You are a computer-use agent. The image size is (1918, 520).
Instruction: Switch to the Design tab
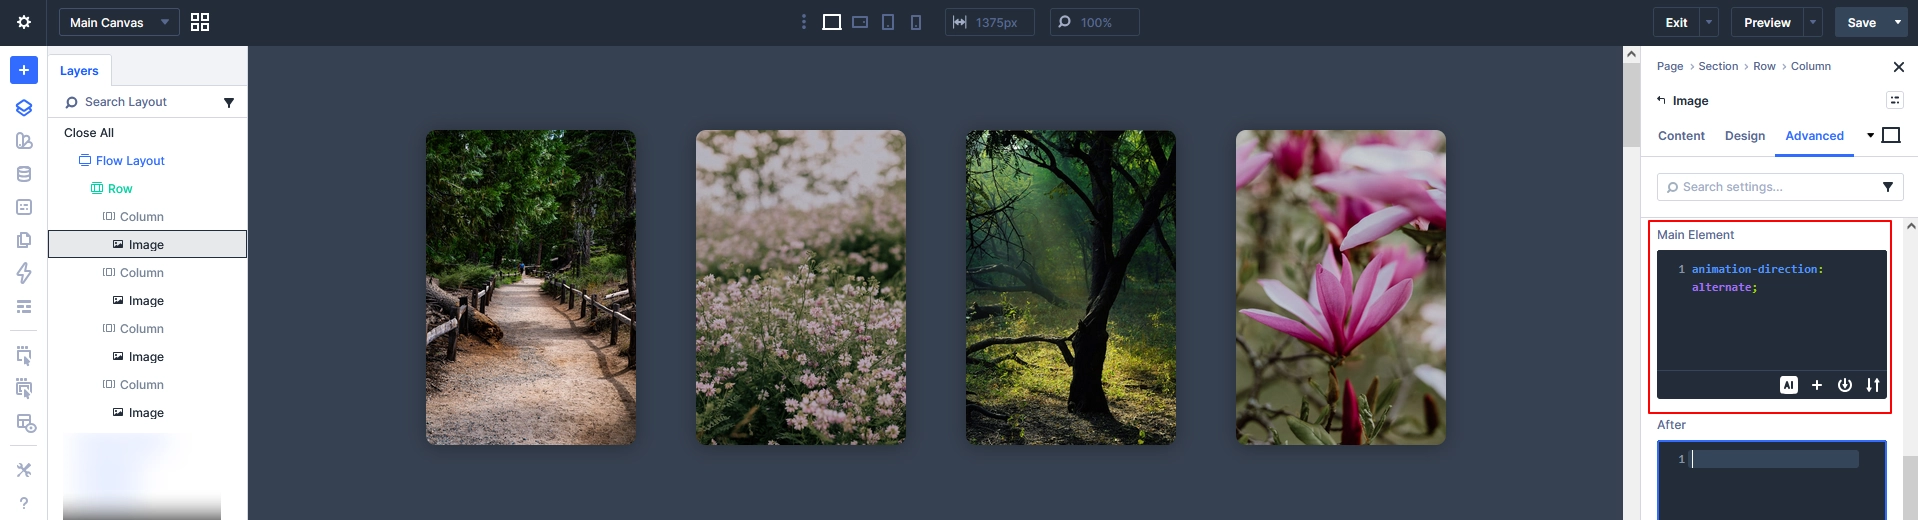point(1745,136)
